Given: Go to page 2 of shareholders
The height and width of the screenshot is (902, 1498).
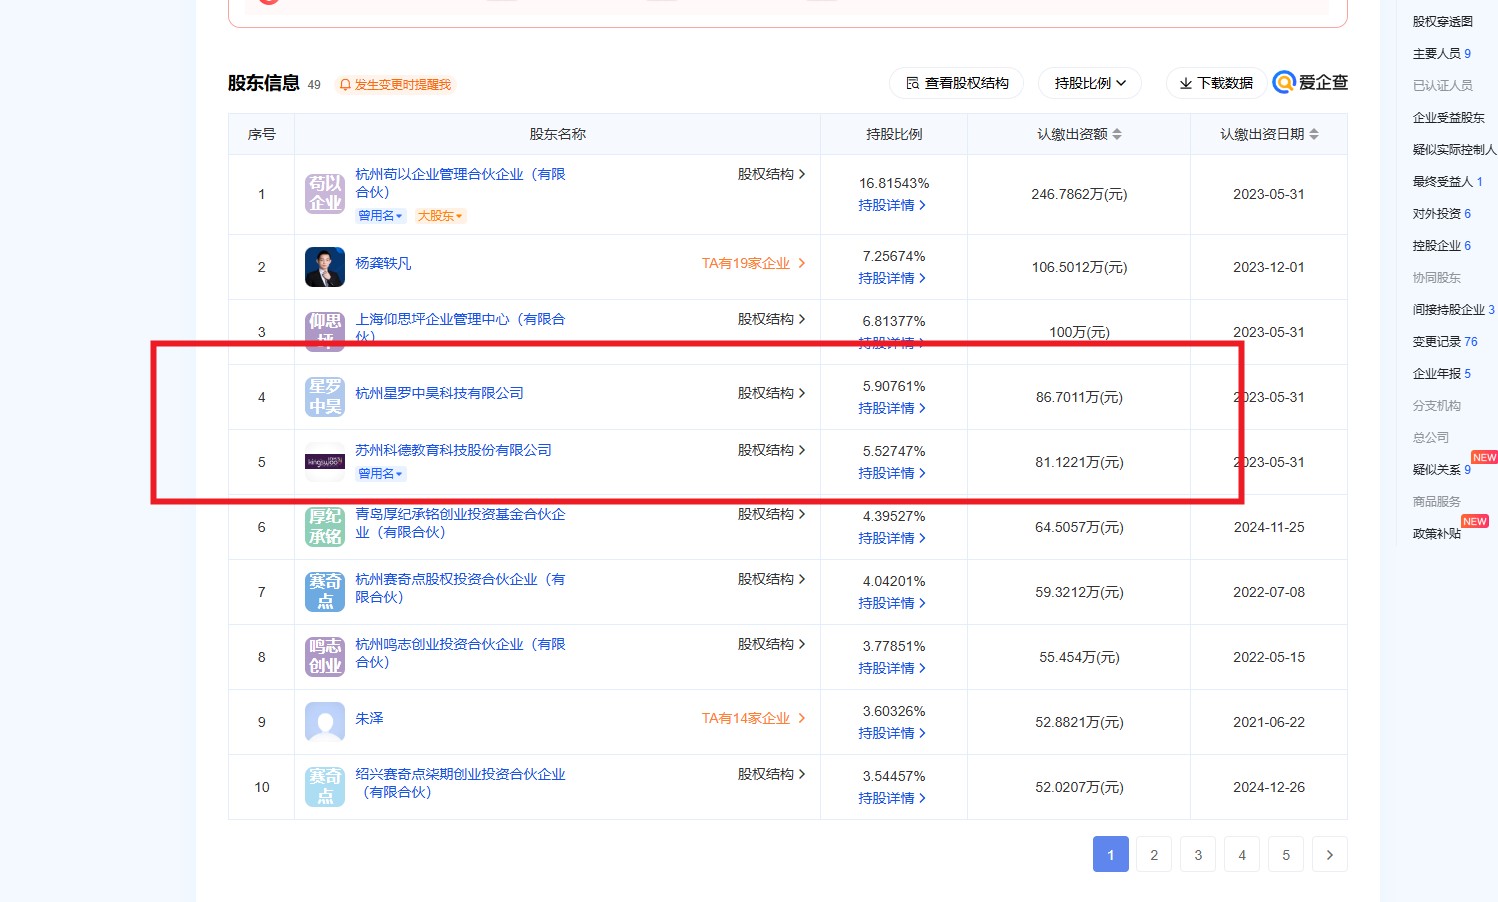Looking at the screenshot, I should 1154,854.
